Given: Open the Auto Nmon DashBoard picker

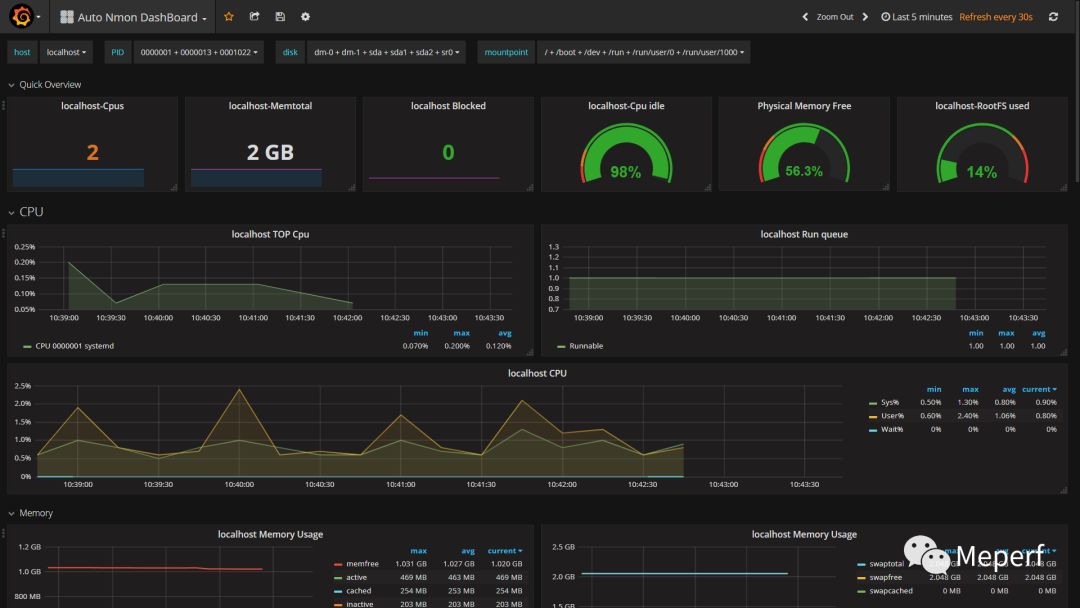Looking at the screenshot, I should [142, 17].
